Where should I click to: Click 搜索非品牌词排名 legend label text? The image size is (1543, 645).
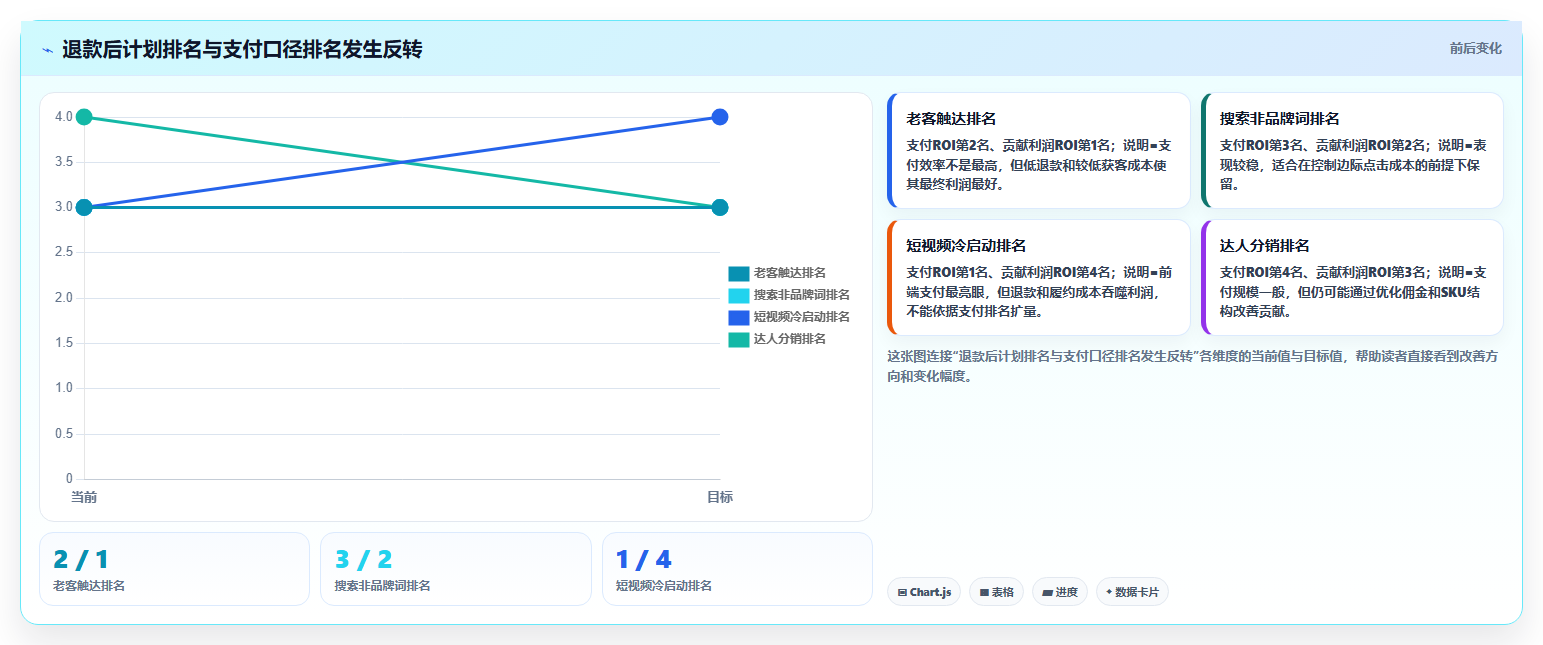coord(801,295)
